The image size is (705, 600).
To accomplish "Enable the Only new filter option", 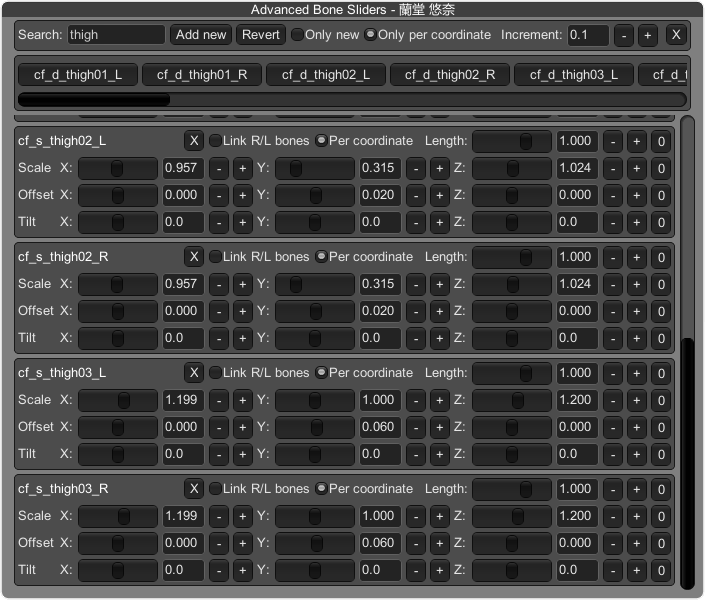I will 298,35.
